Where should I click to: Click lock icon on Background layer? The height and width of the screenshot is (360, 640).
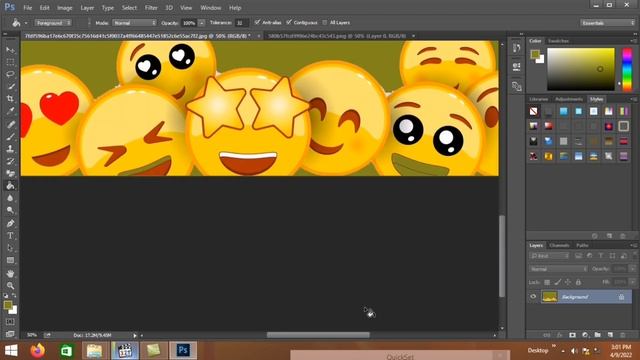621,297
